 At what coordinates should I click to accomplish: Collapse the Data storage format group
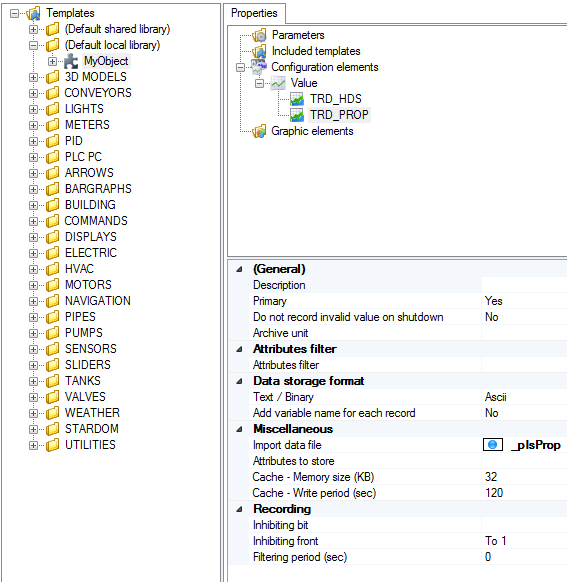click(239, 381)
